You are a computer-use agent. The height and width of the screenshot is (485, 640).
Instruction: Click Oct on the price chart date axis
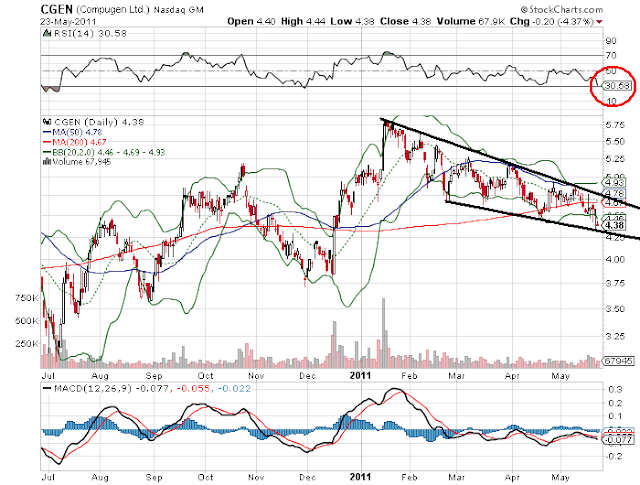pos(206,376)
